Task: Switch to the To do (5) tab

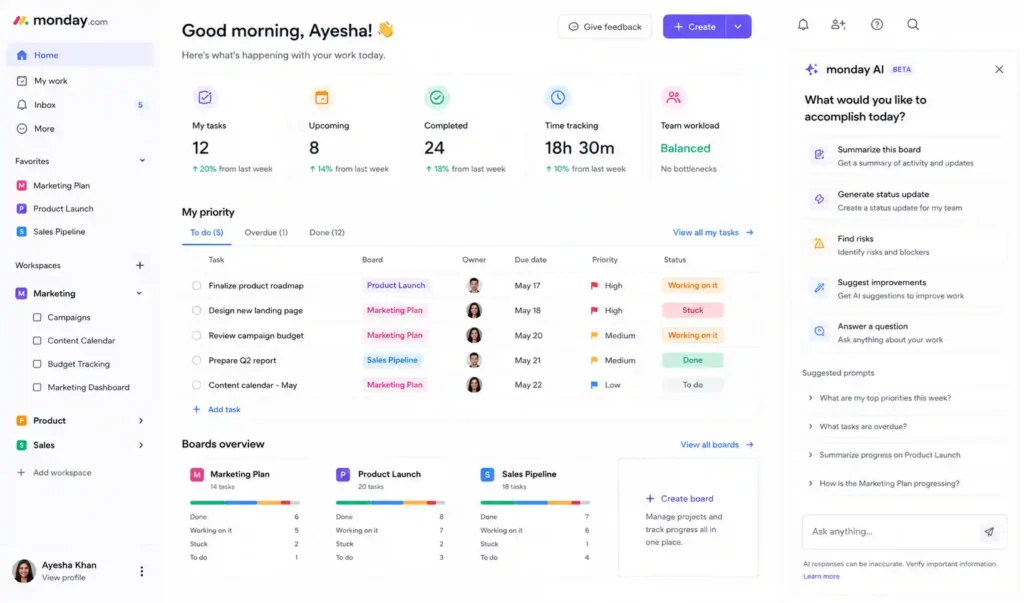Action: click(x=206, y=233)
